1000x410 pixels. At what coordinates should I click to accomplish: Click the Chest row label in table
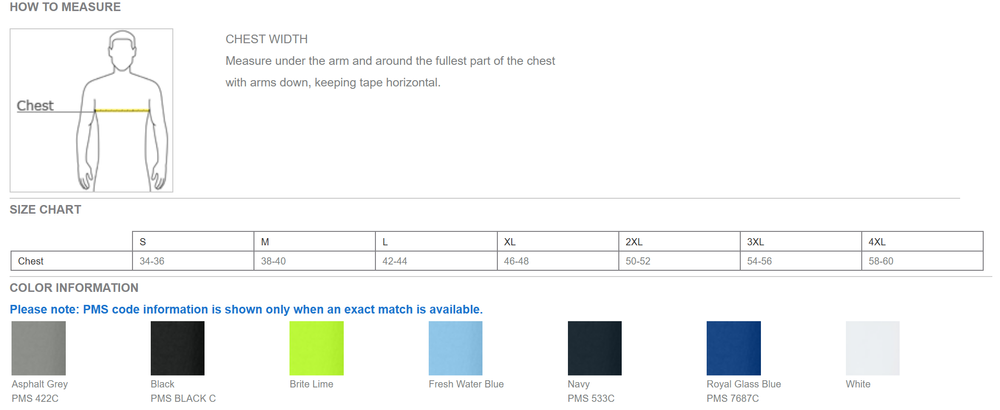point(31,261)
